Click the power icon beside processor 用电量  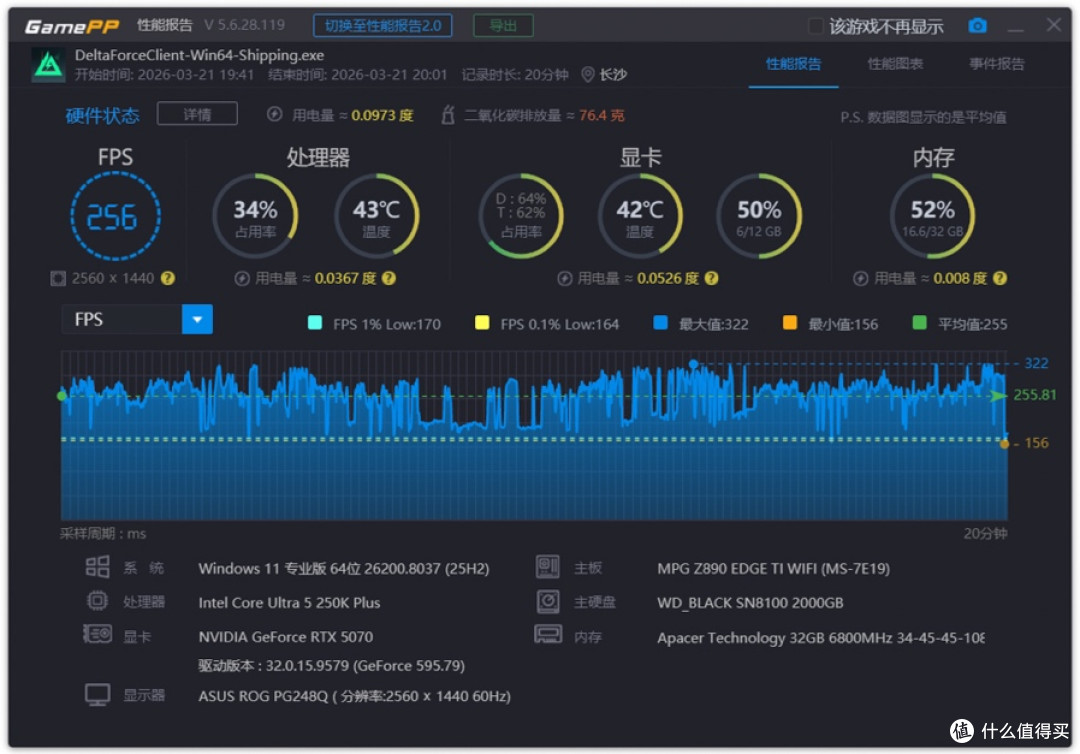(242, 278)
